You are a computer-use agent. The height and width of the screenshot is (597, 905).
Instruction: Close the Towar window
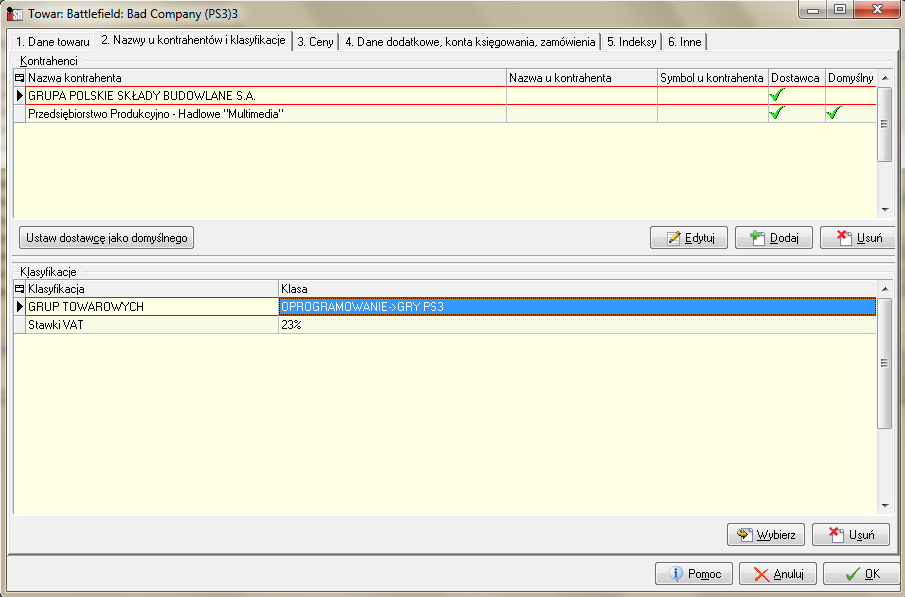tap(877, 10)
